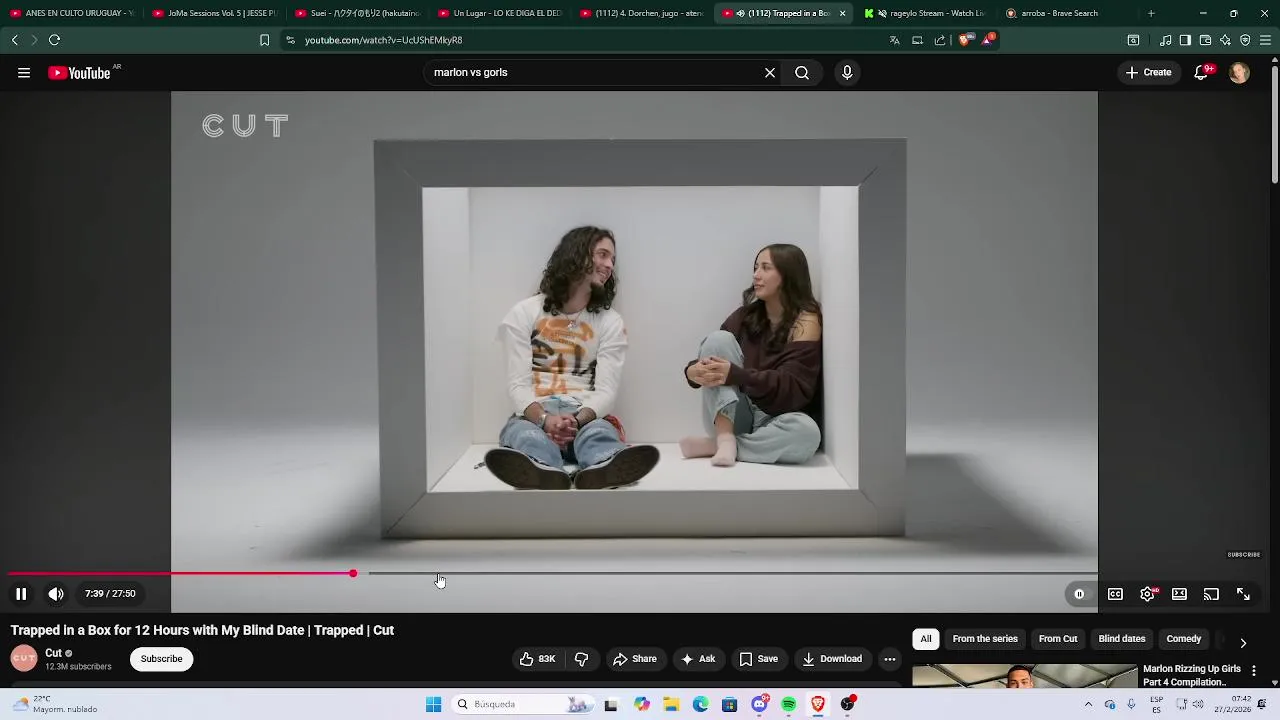Select the 'Comedy' chip

click(1184, 639)
